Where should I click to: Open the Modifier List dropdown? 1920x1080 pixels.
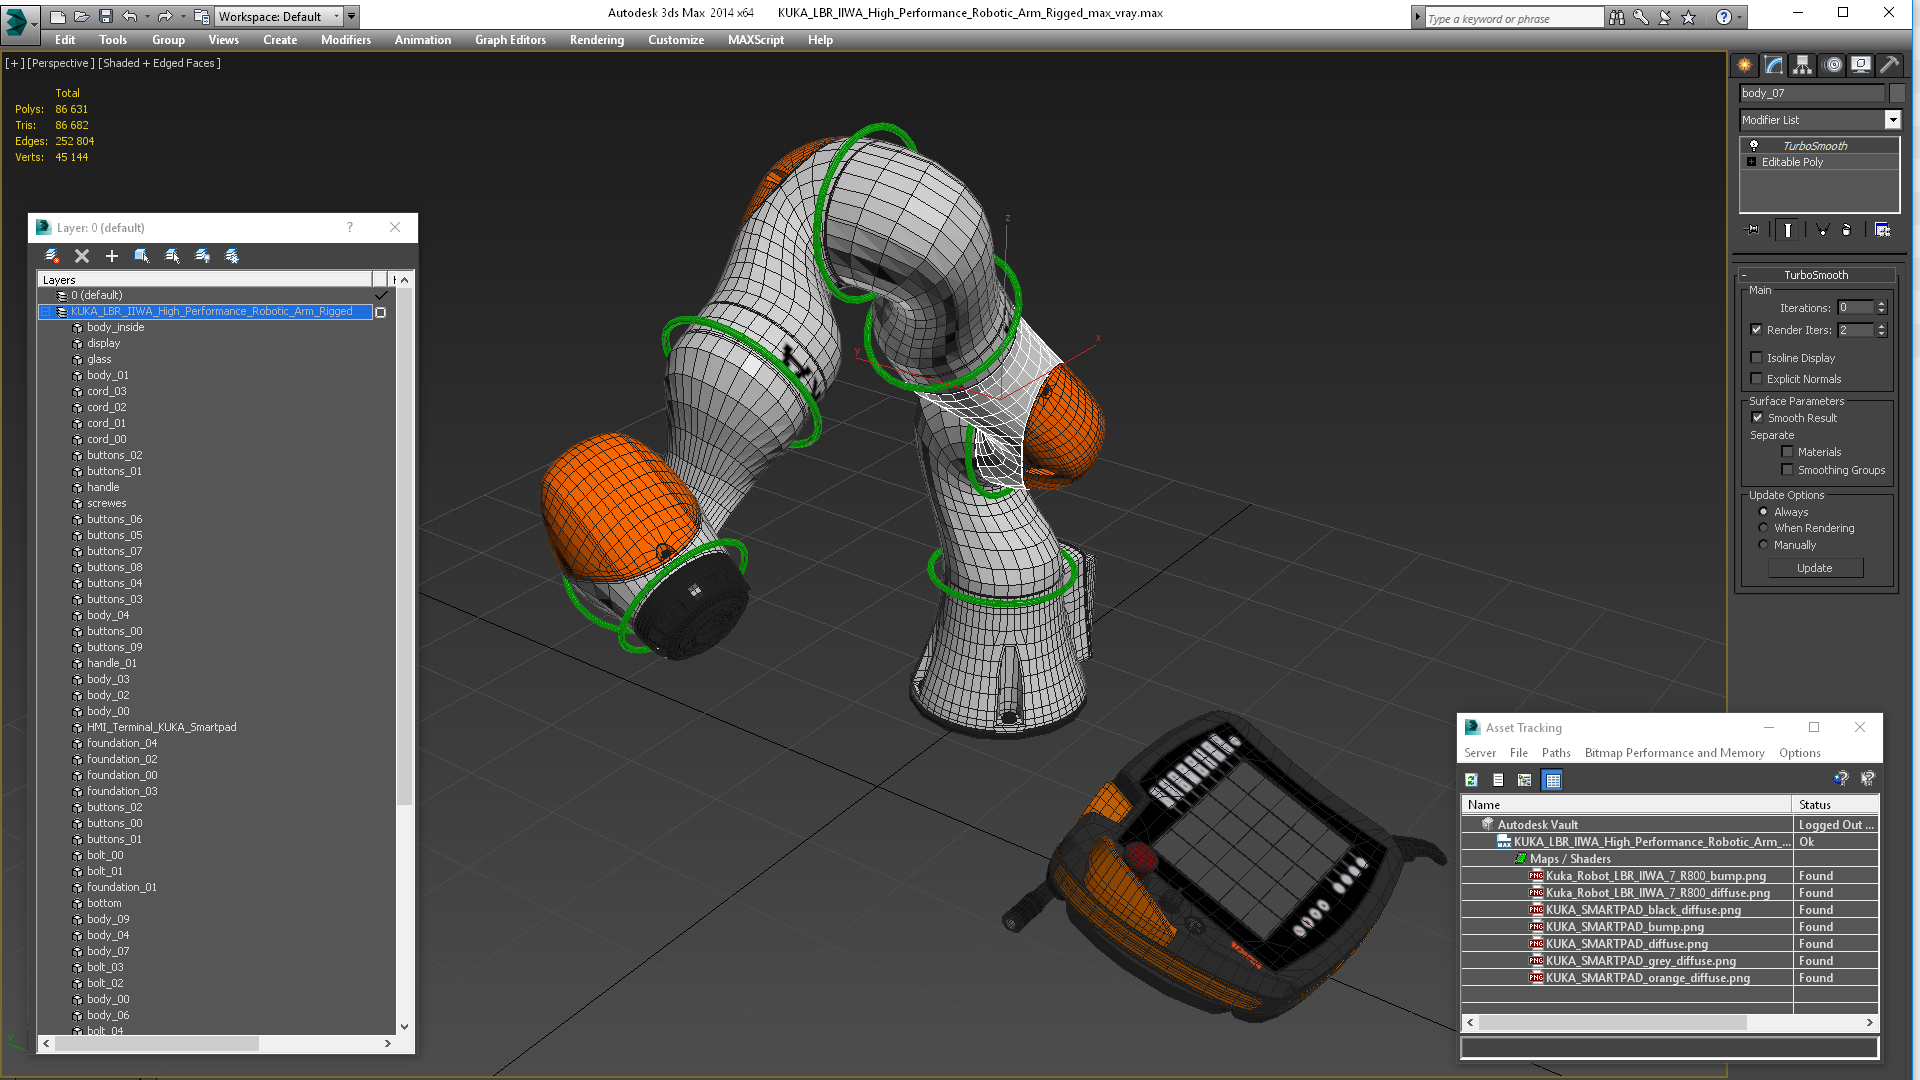pyautogui.click(x=1892, y=120)
